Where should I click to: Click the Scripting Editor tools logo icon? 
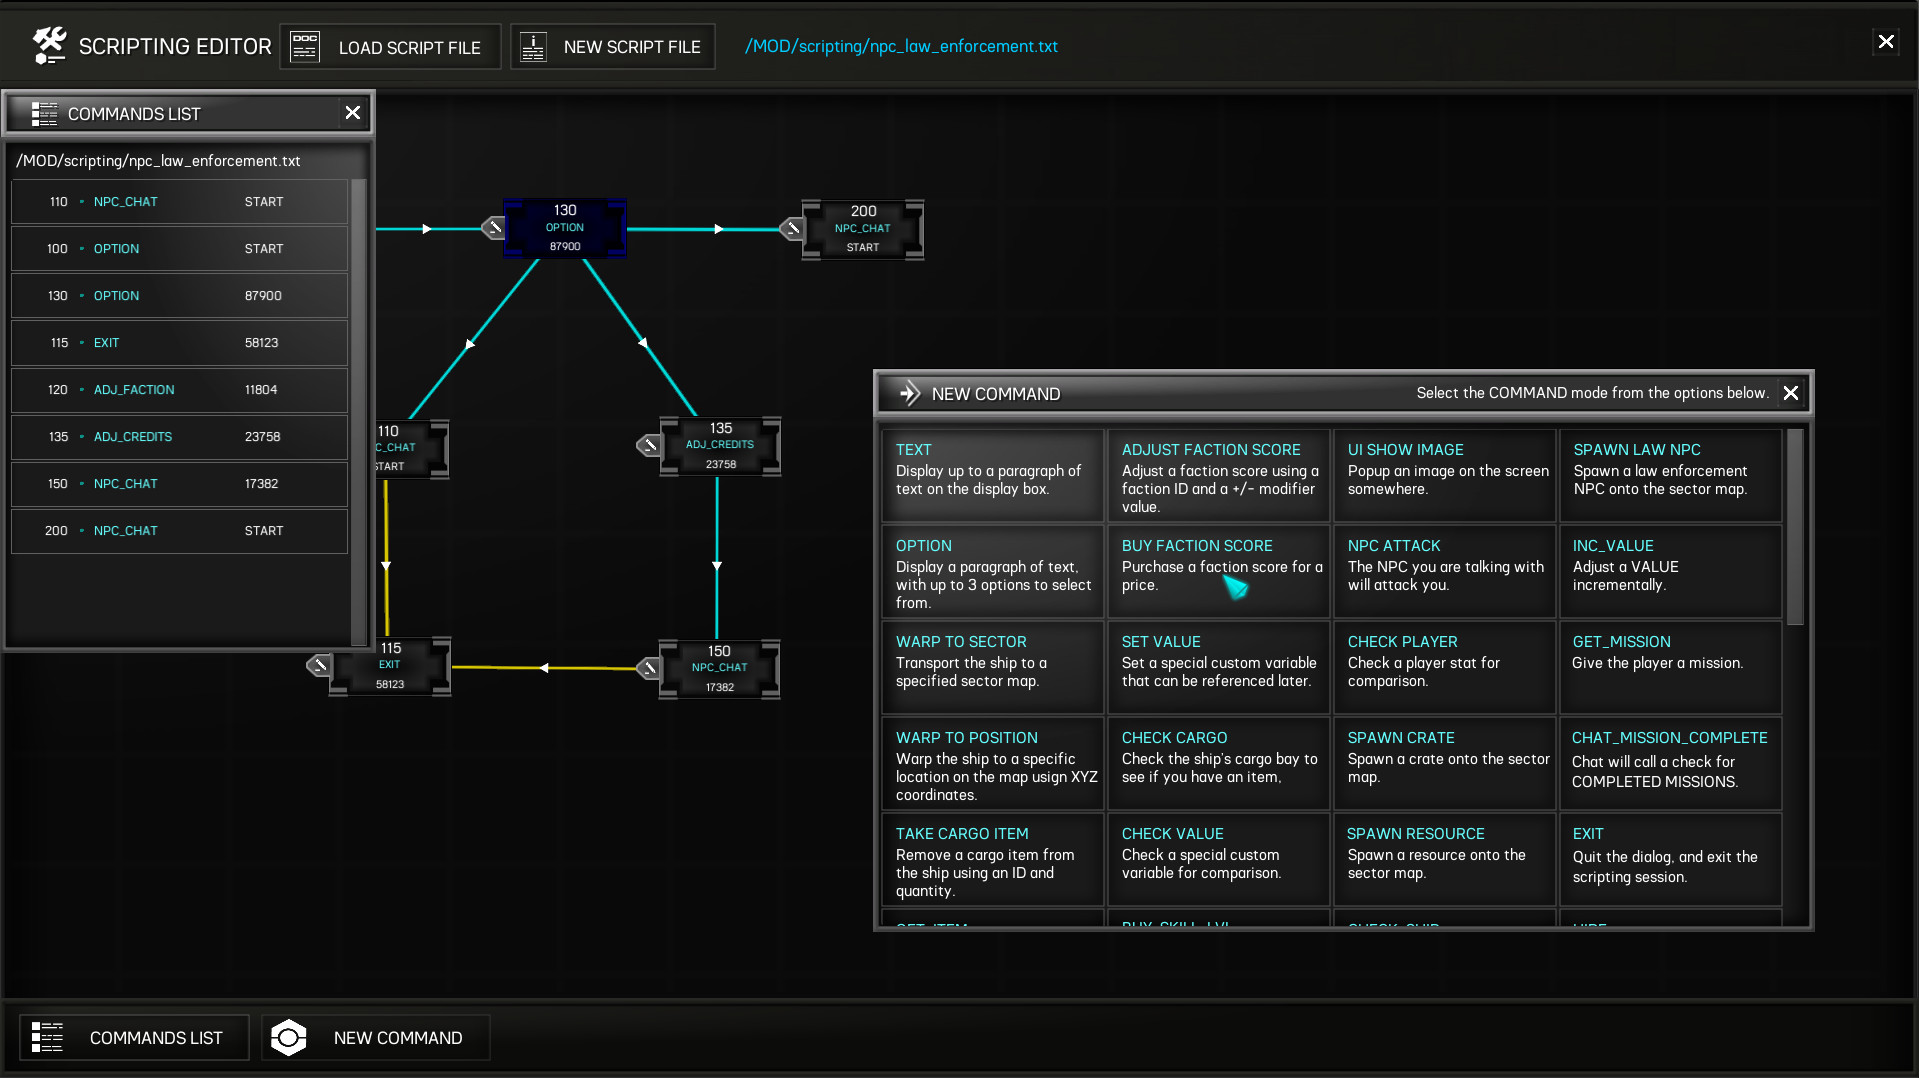48,44
